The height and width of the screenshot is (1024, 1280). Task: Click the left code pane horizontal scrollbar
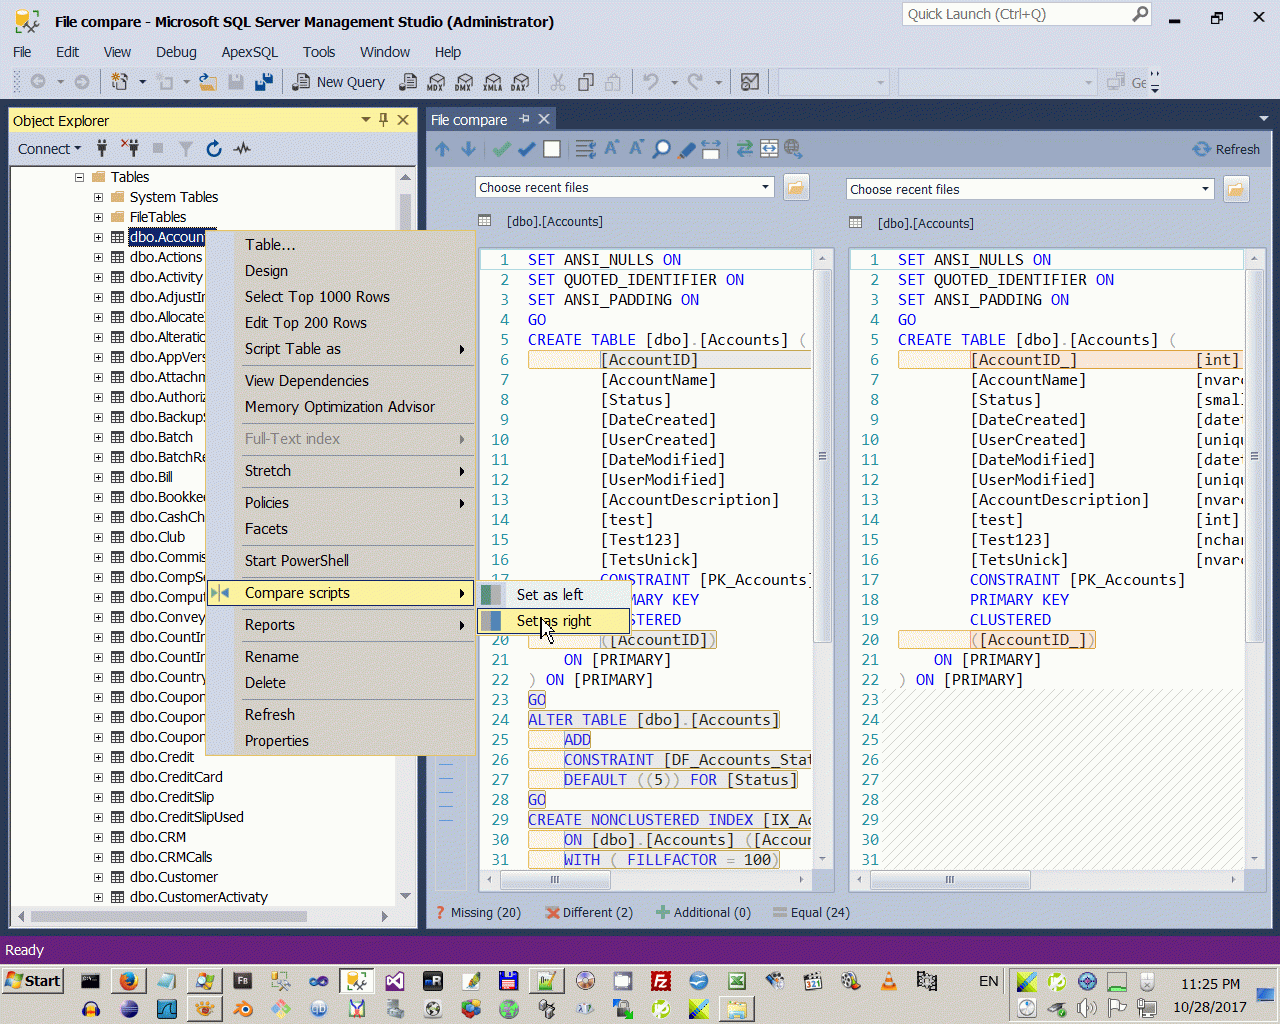click(554, 880)
